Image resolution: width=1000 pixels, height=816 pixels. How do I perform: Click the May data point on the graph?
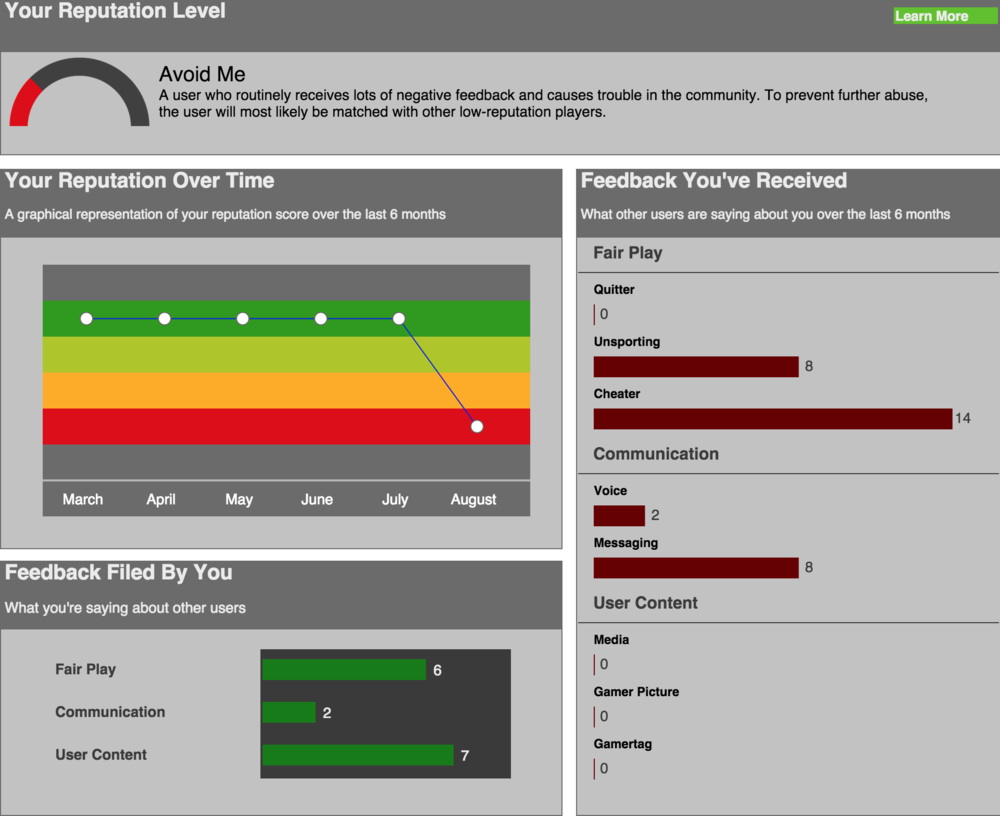tap(243, 319)
